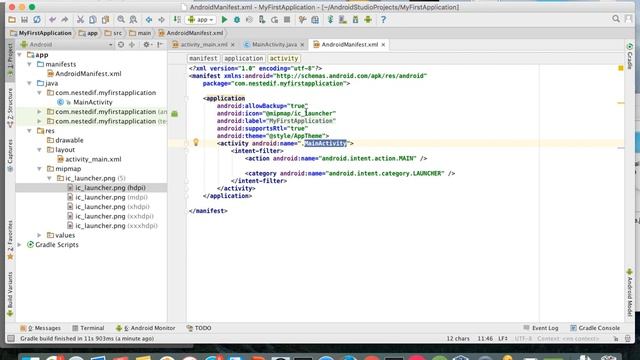Close the MainActivity.java tab
This screenshot has height=360, width=640.
click(302, 44)
